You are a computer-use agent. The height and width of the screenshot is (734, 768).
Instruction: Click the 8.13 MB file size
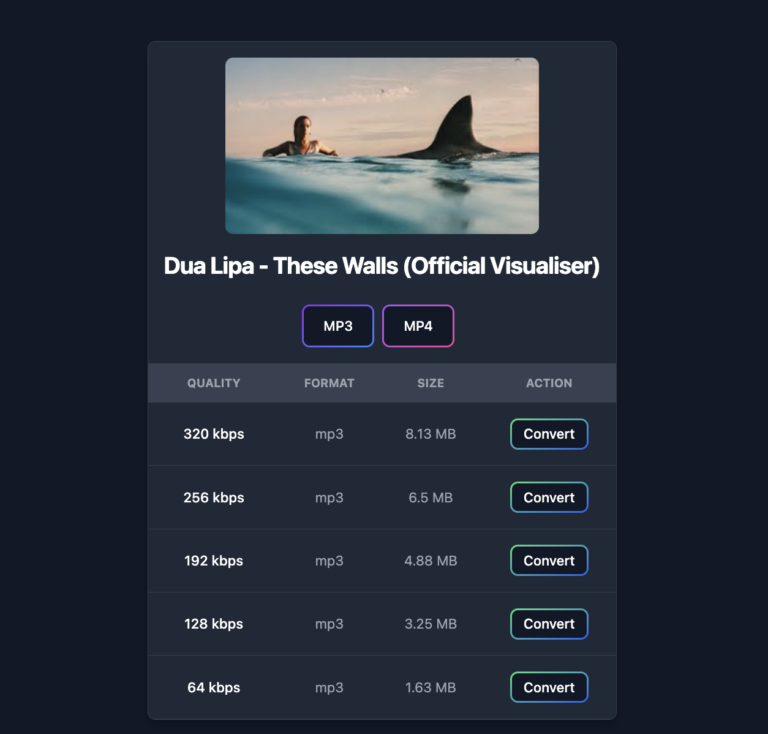point(430,434)
